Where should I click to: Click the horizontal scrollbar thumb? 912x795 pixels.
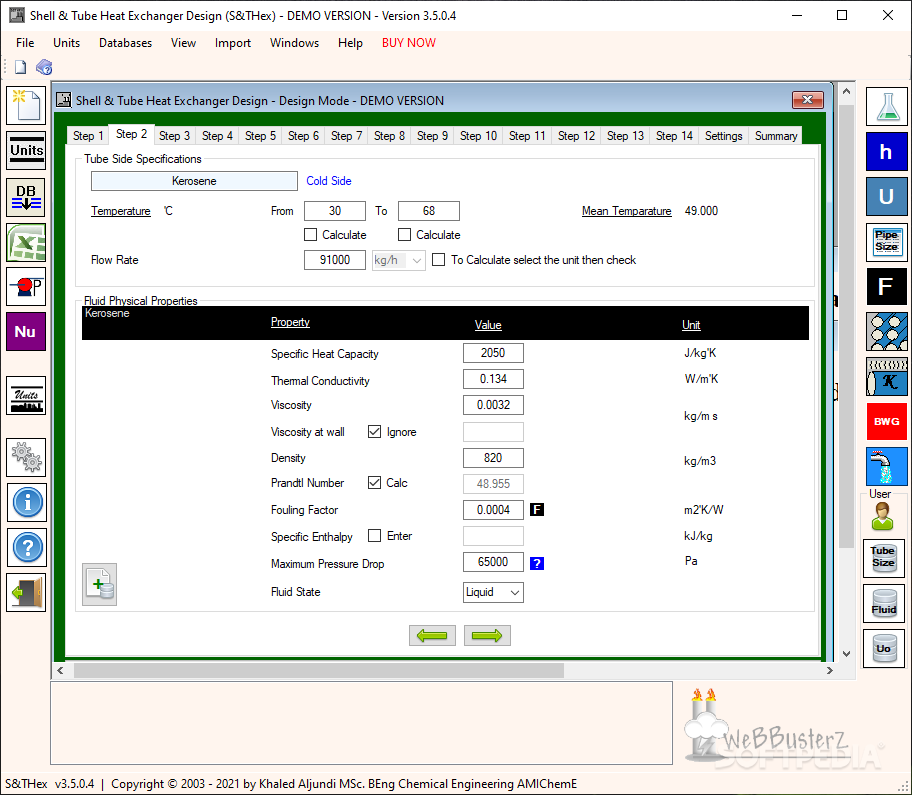(x=319, y=671)
